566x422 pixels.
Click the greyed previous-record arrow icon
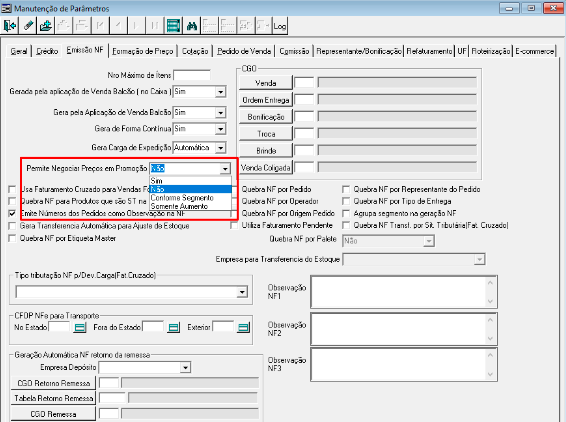tap(118, 26)
